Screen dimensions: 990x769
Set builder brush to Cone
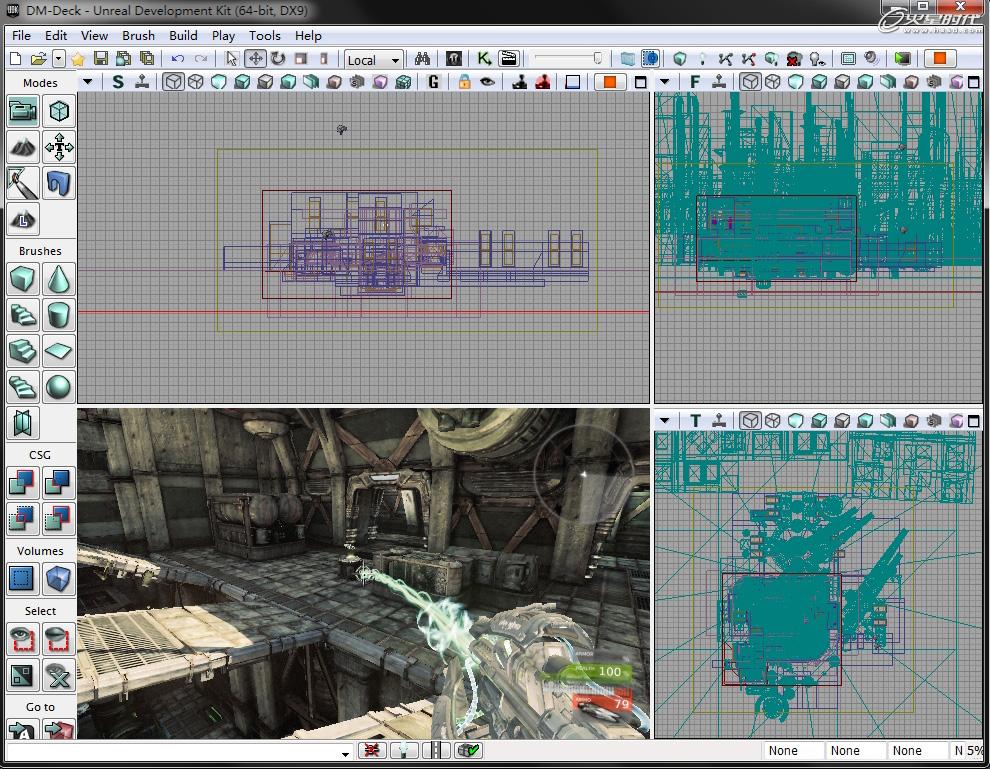tap(59, 279)
